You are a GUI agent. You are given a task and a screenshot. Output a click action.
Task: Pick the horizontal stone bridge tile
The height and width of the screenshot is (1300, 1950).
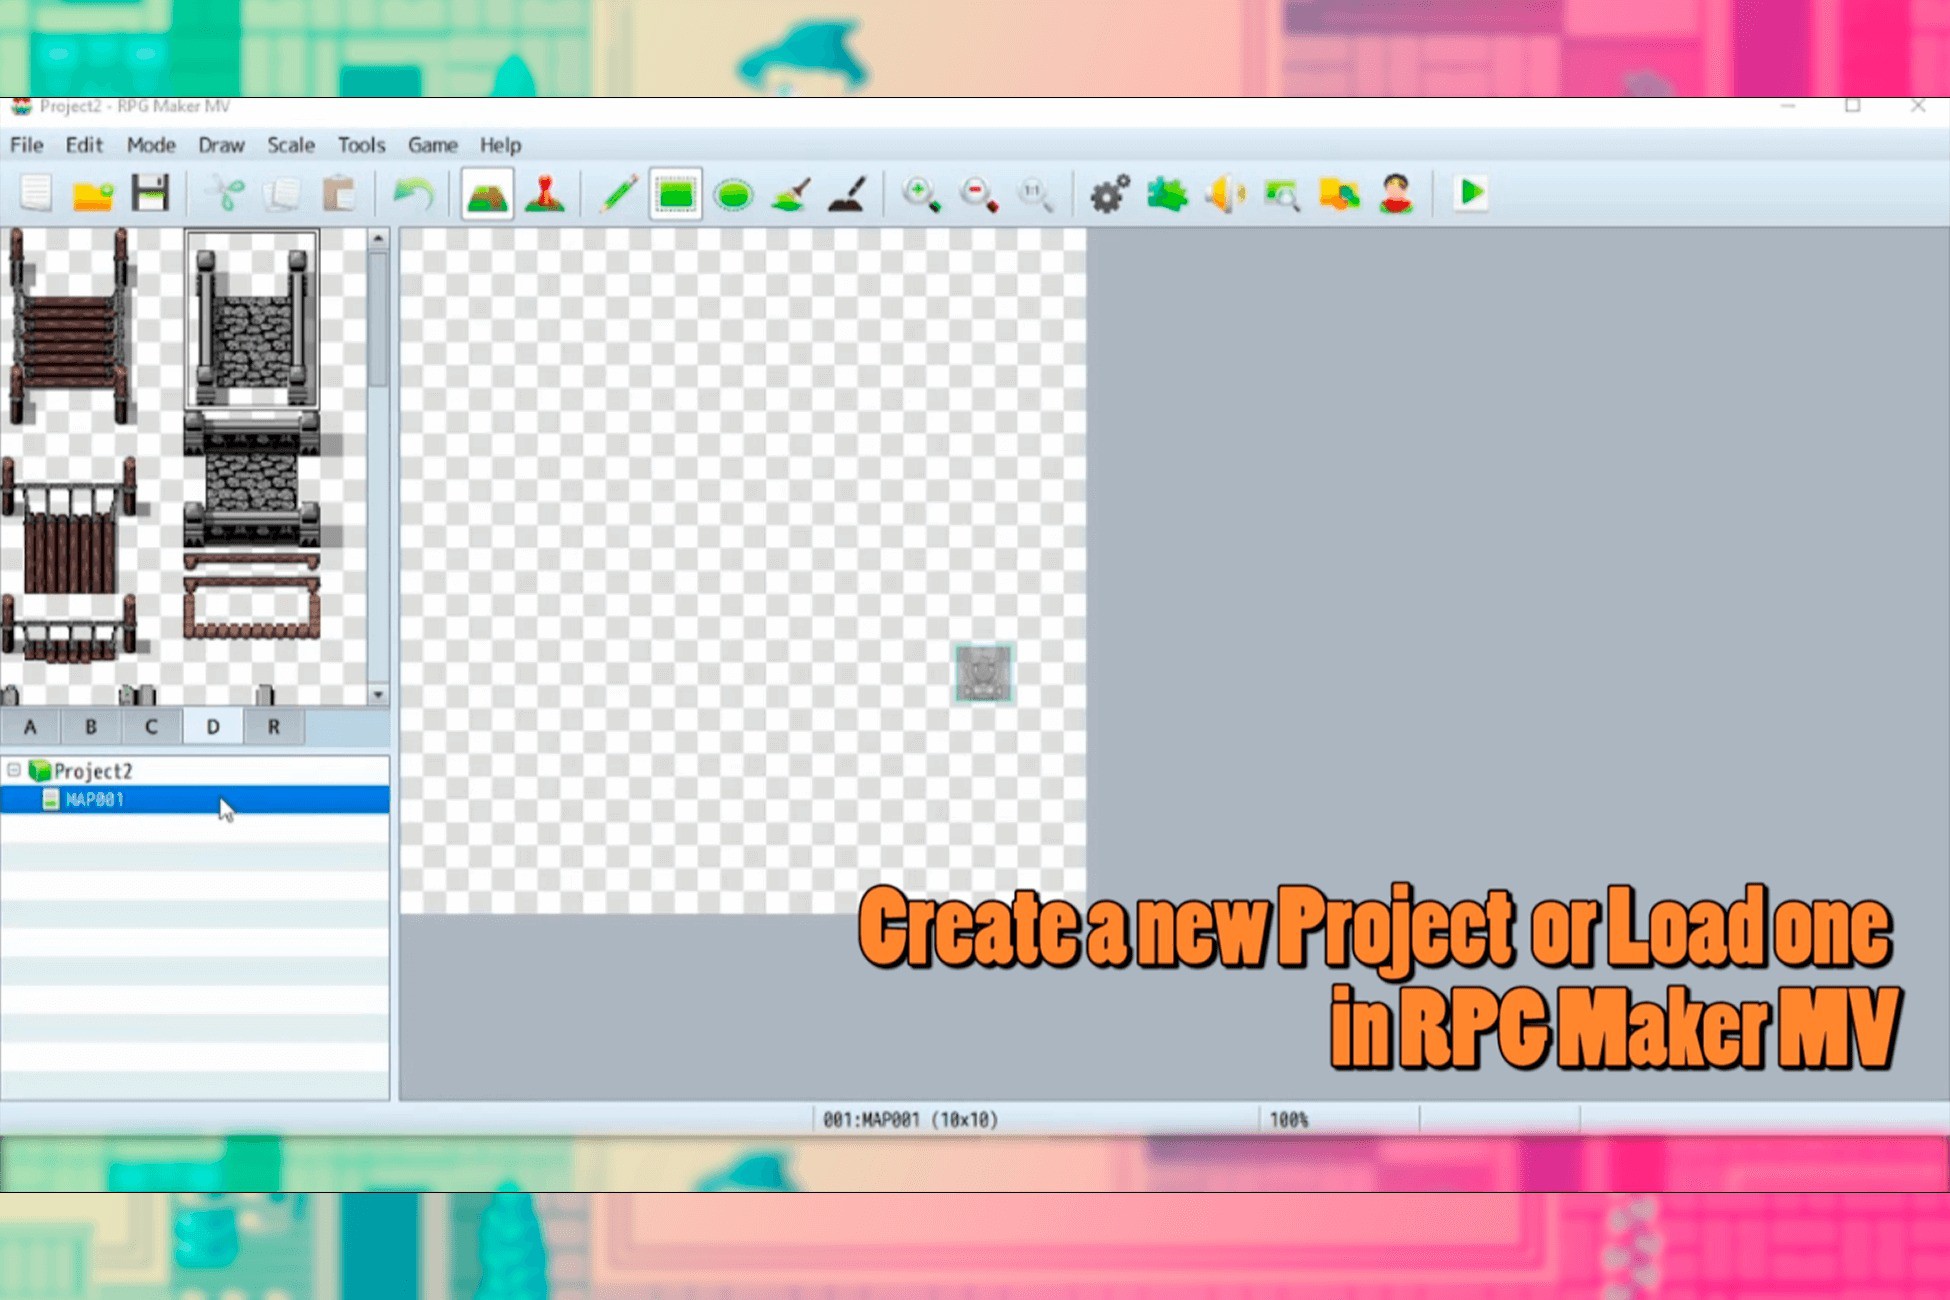click(254, 480)
